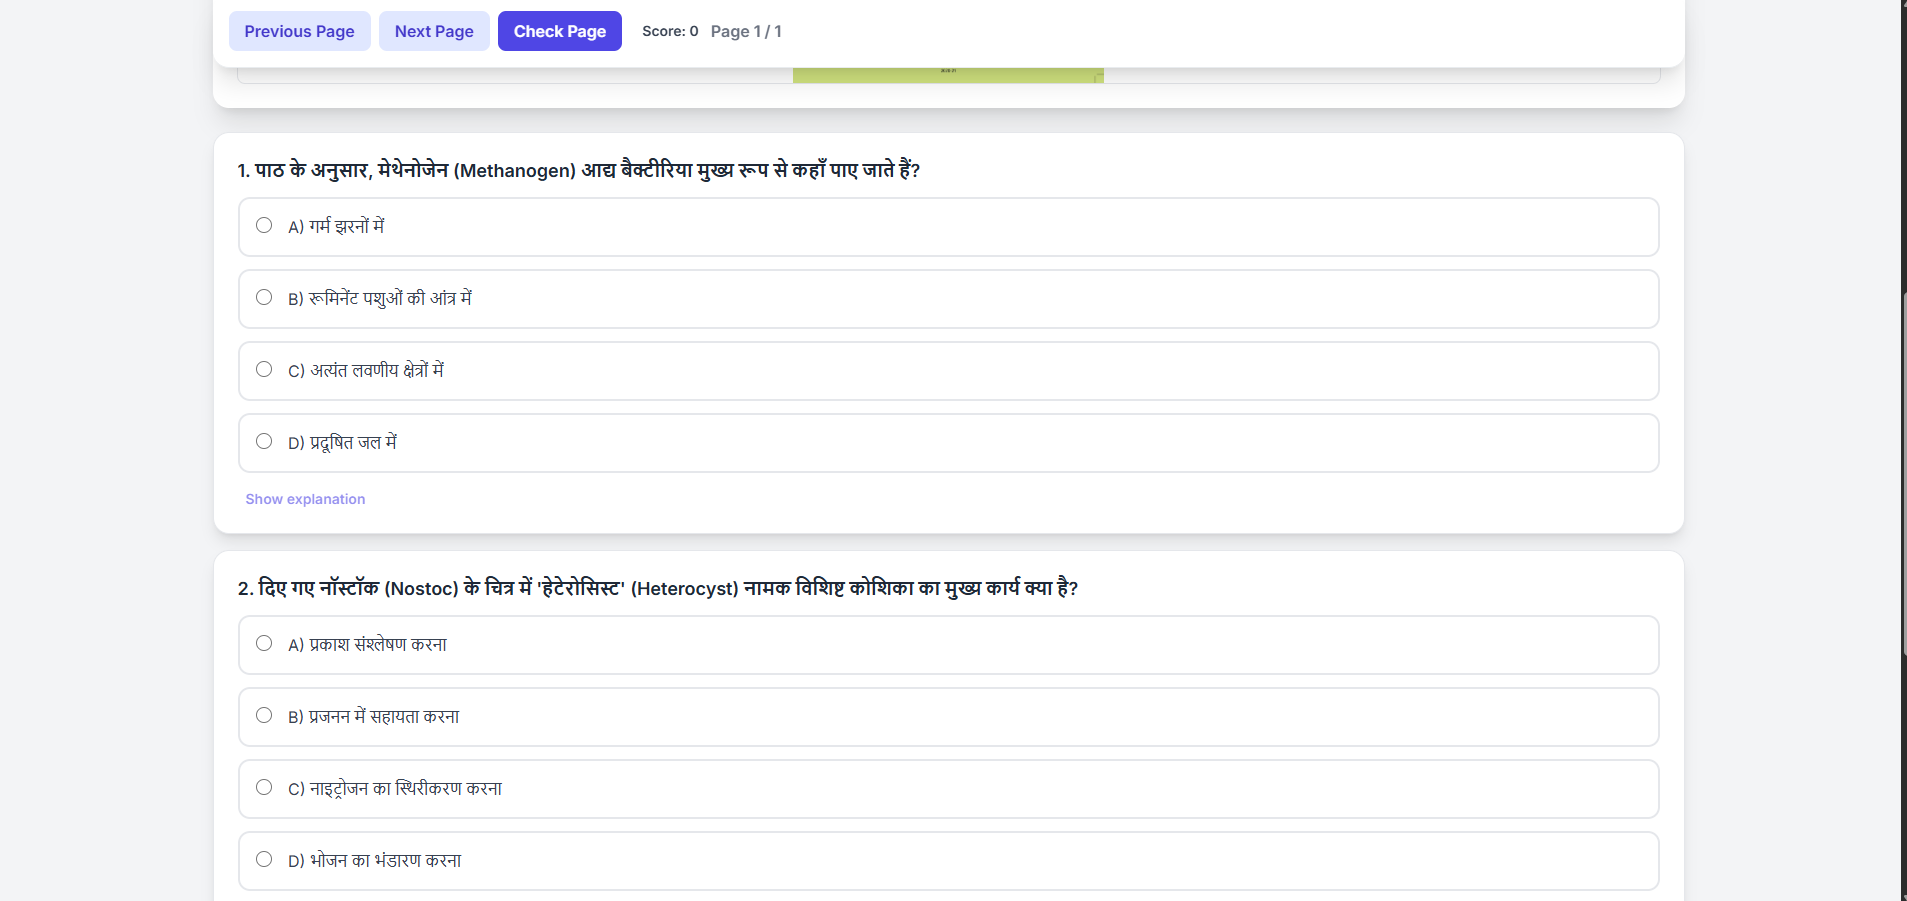Click the Previous Page button
1907x901 pixels.
click(x=299, y=31)
